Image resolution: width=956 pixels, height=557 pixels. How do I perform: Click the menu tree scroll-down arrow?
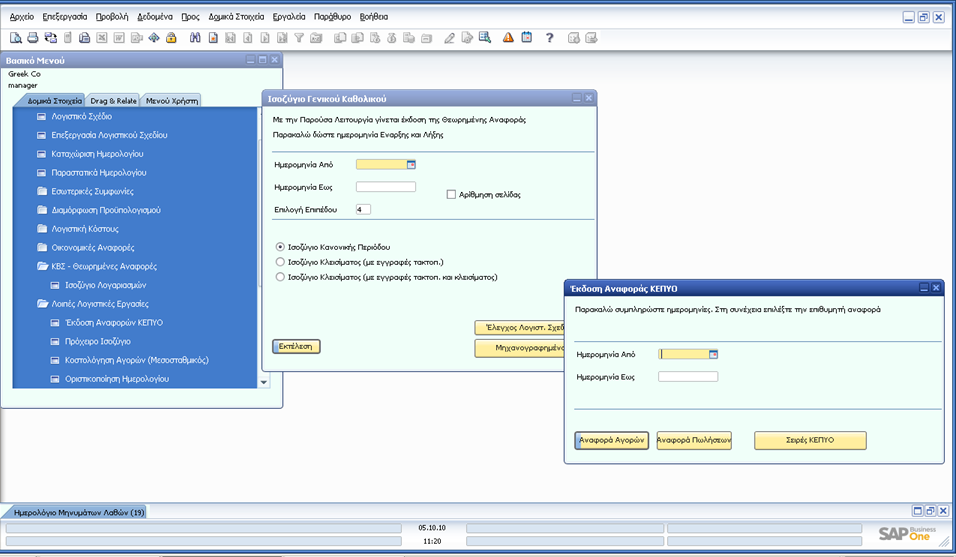263,382
